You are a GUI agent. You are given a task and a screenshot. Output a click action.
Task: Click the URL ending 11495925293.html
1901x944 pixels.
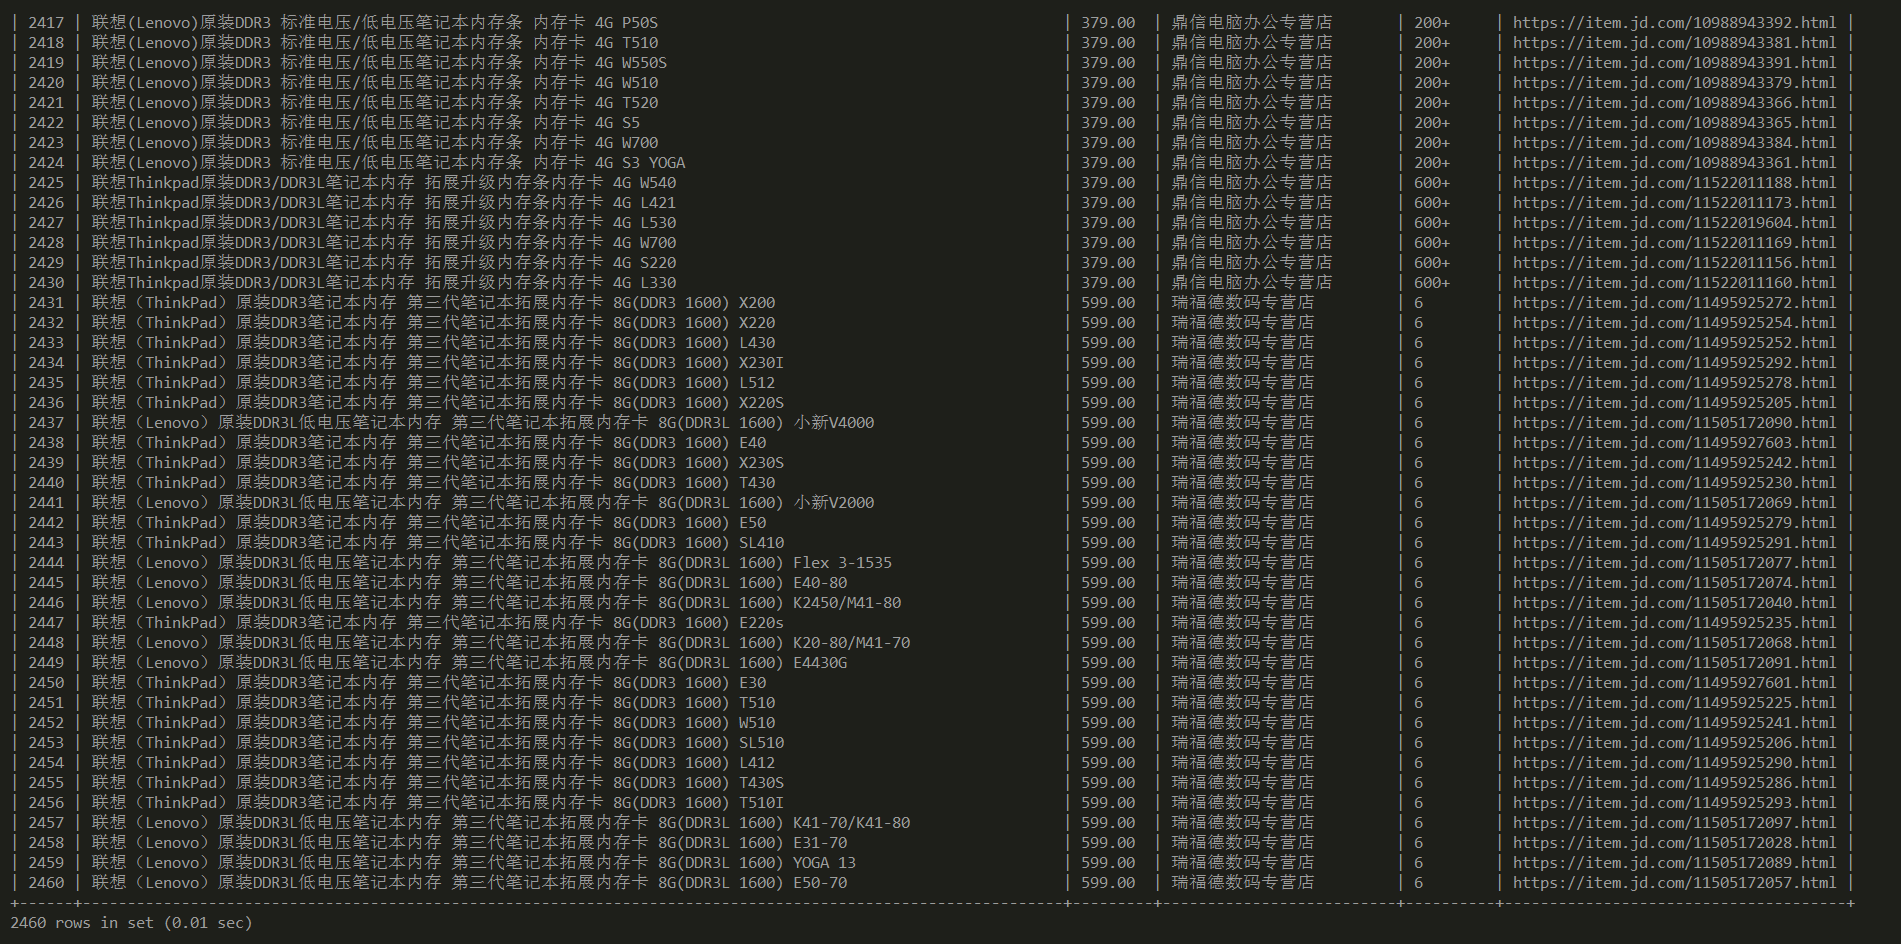[1674, 802]
